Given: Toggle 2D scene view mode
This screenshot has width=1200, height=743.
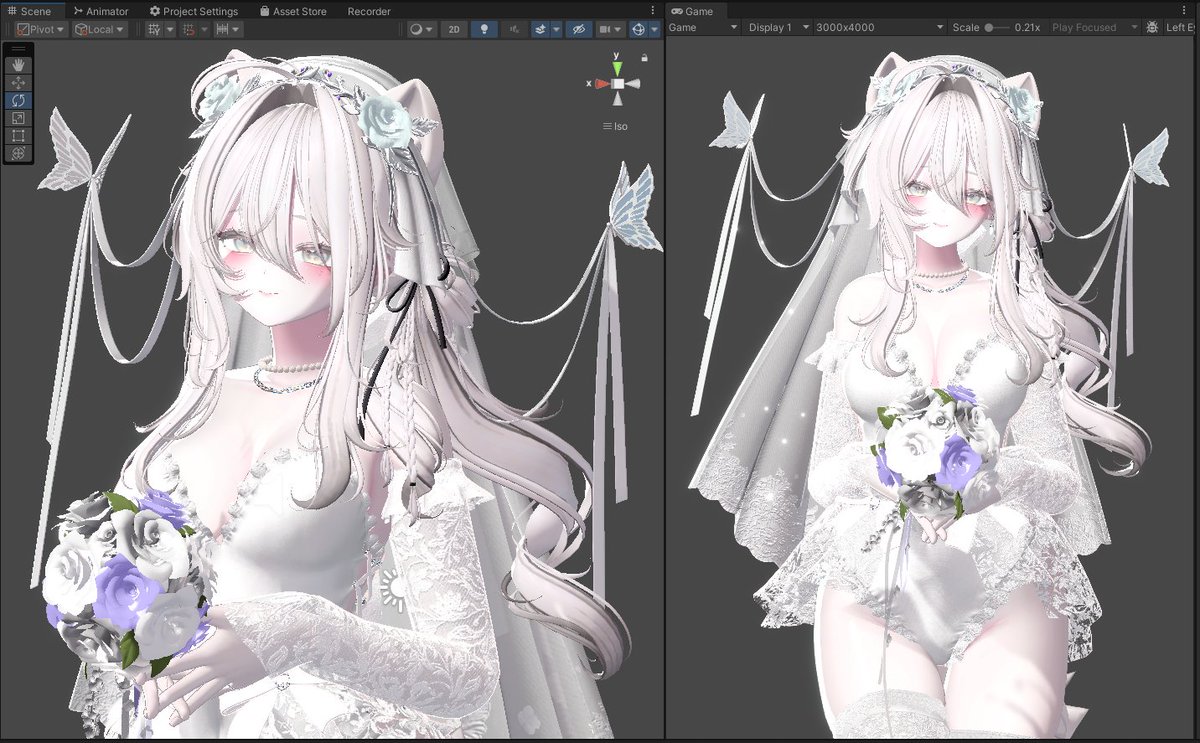Looking at the screenshot, I should [454, 29].
